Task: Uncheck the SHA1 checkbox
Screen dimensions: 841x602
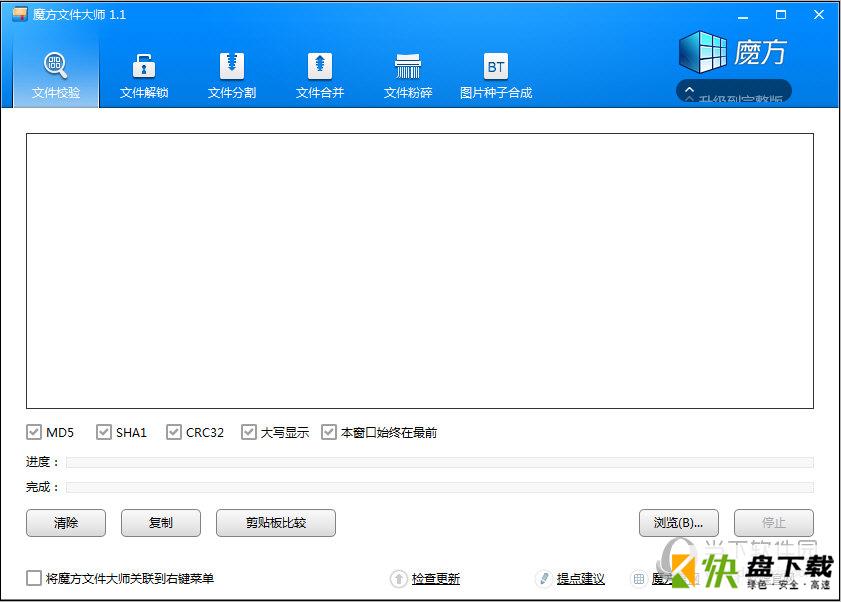Action: tap(103, 432)
